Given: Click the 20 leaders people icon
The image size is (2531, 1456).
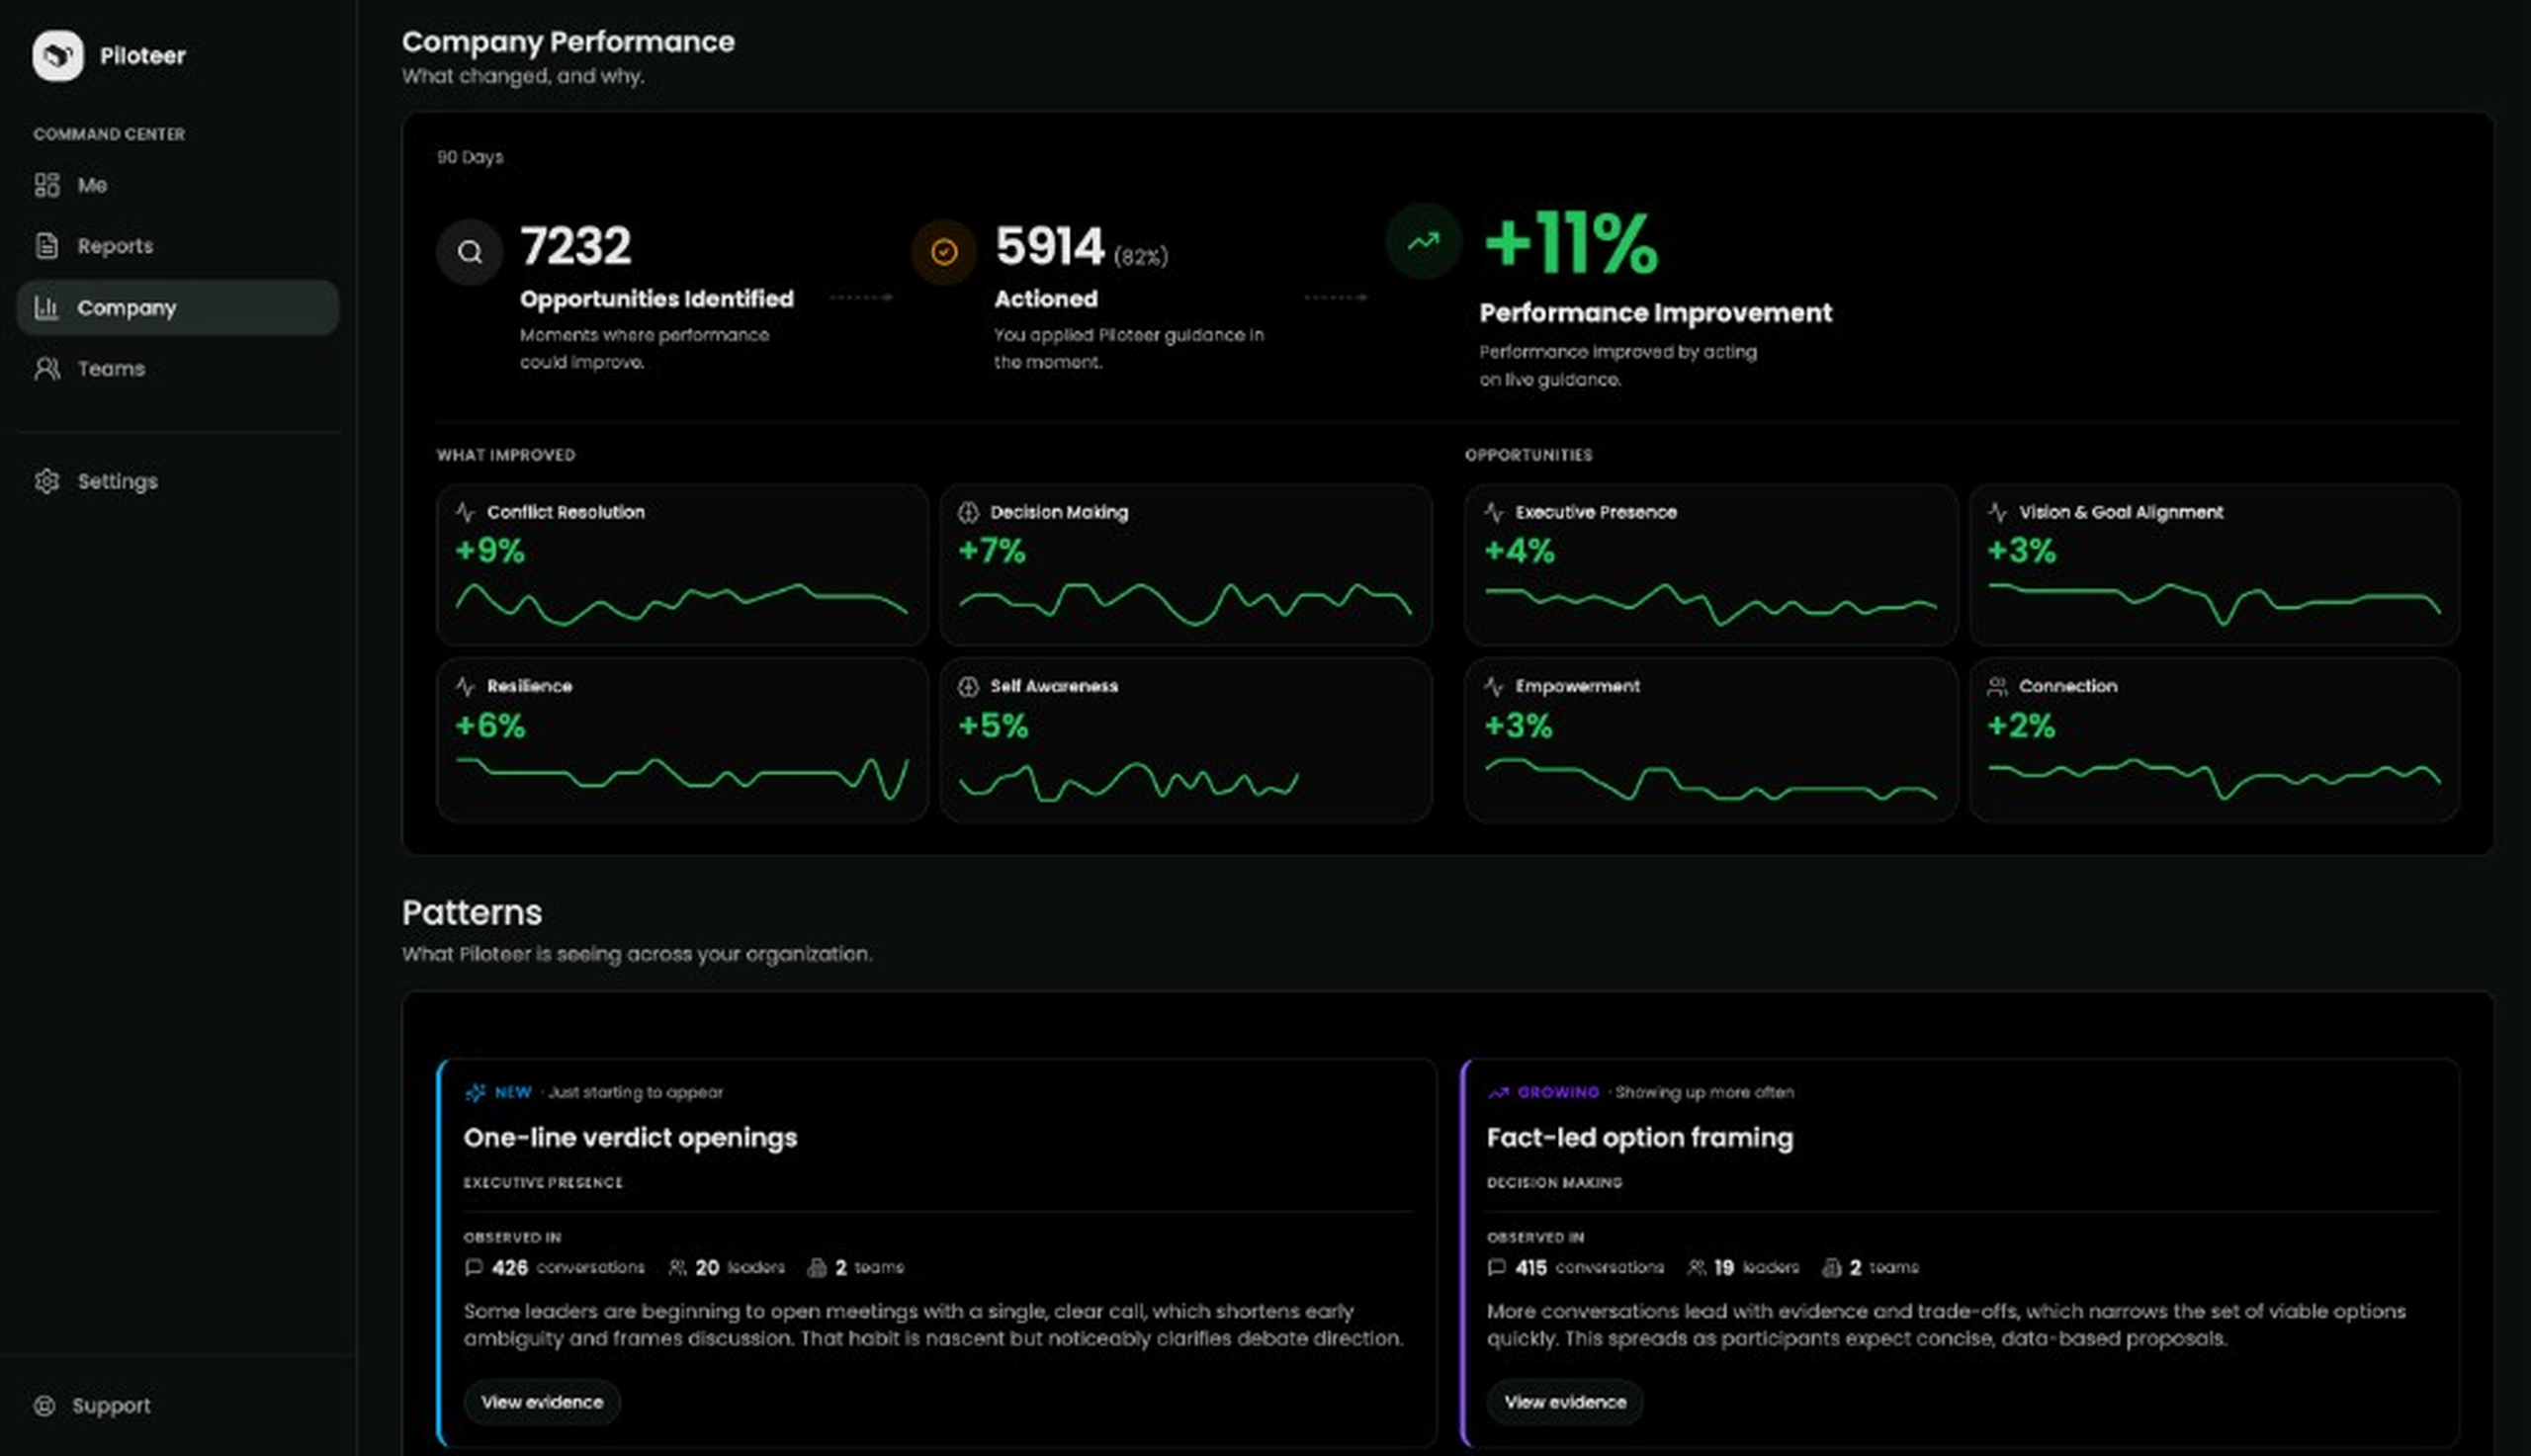Looking at the screenshot, I should point(677,1267).
